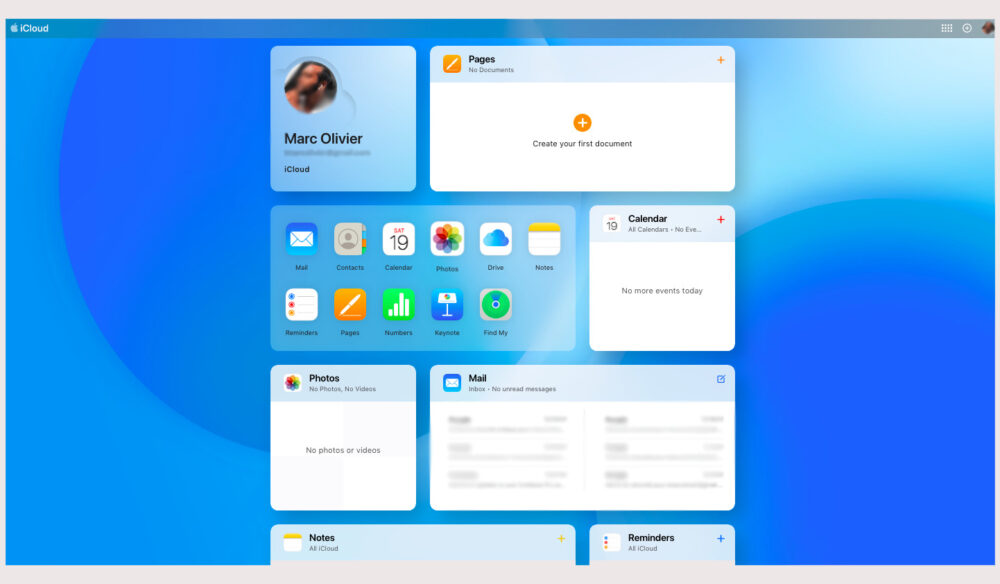Open the Photos app icon in app grid
Viewport: 1000px width, 584px height.
(447, 239)
